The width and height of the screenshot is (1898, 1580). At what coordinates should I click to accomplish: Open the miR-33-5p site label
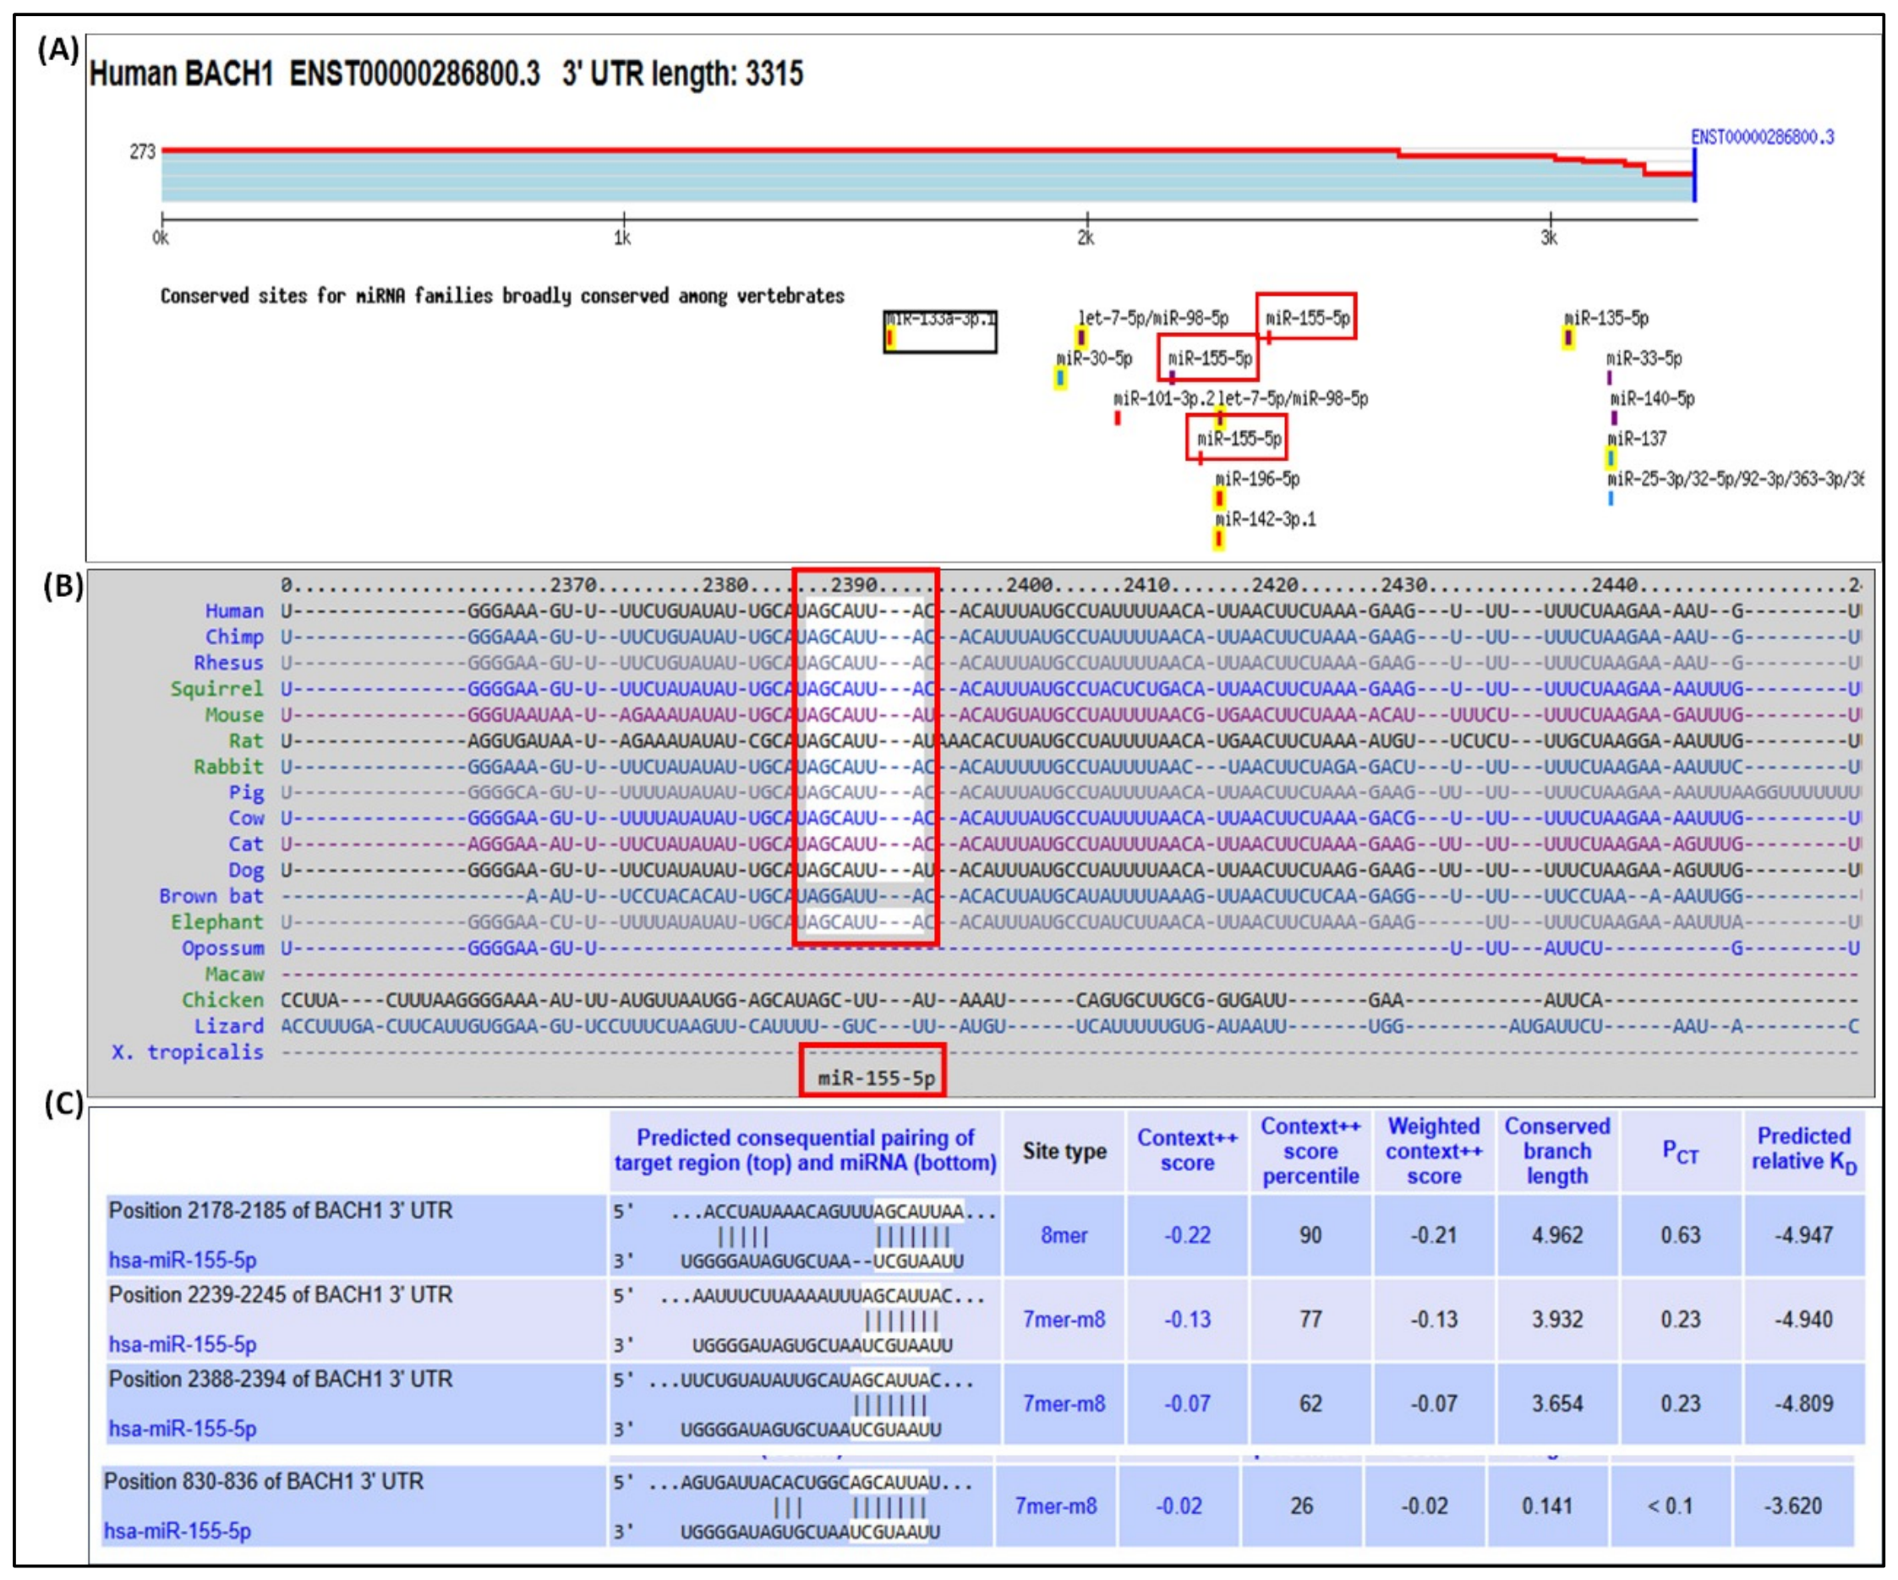(1644, 358)
